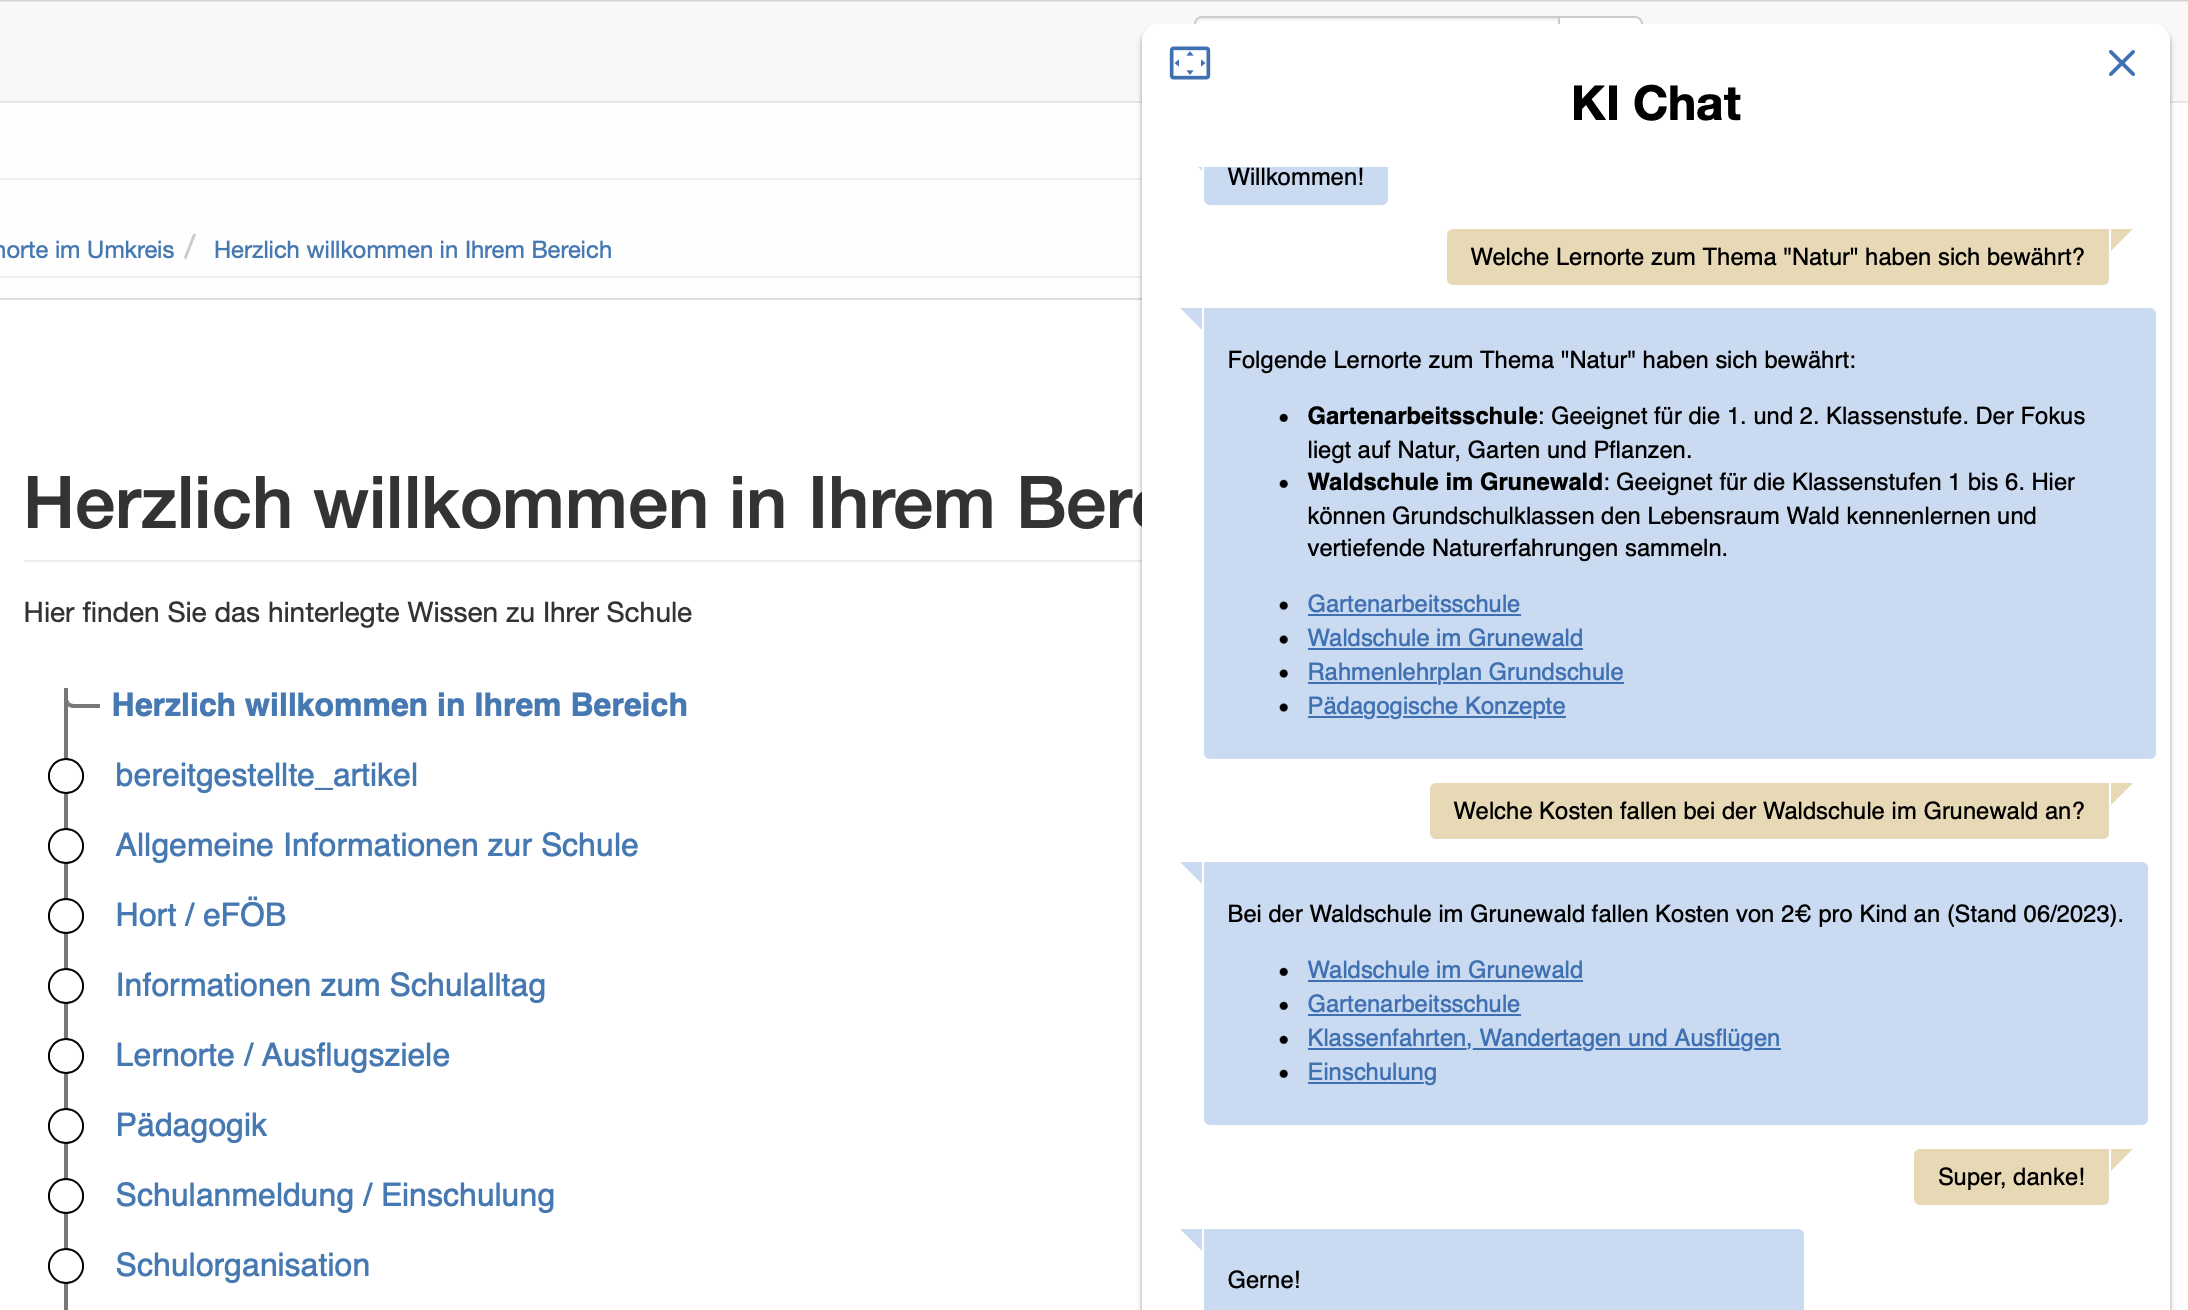The image size is (2188, 1310).
Task: Open Pädagogische Konzepte source link
Action: (x=1435, y=706)
